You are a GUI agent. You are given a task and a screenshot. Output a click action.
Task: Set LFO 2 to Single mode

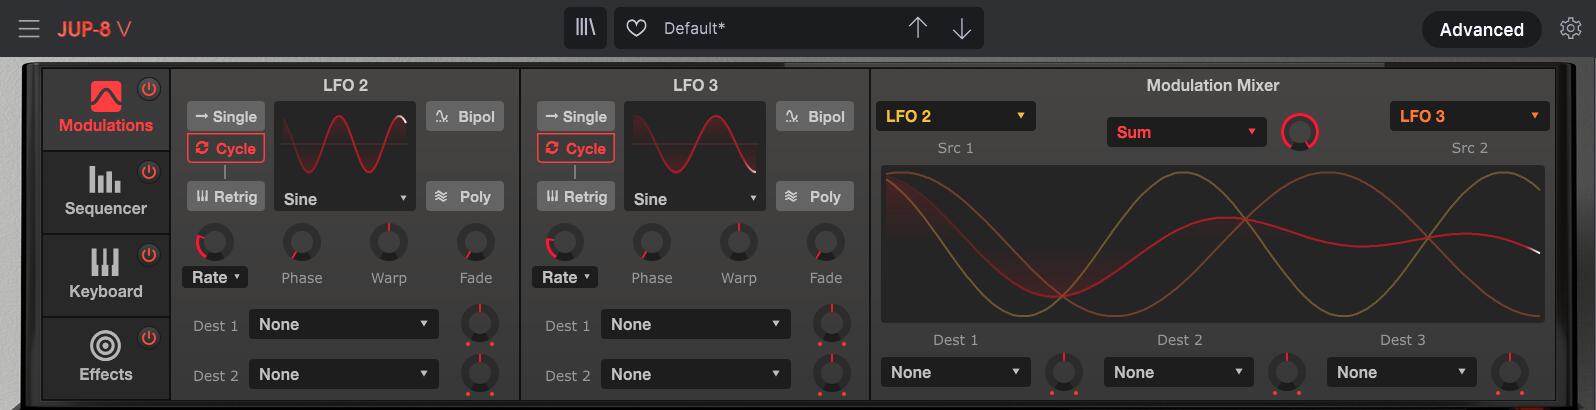pyautogui.click(x=225, y=116)
